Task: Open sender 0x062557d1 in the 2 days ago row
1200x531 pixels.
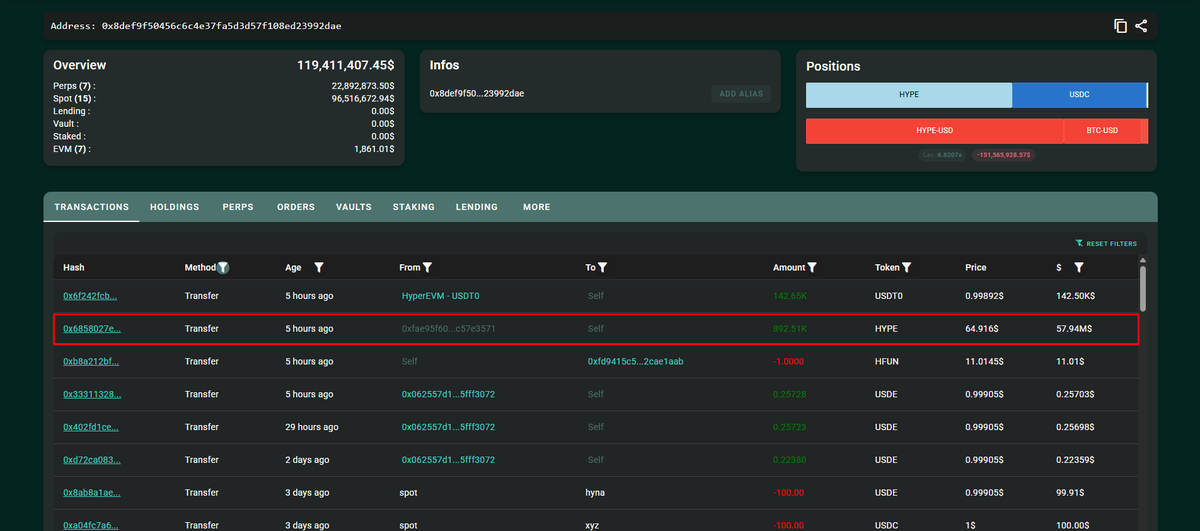Action: (448, 460)
